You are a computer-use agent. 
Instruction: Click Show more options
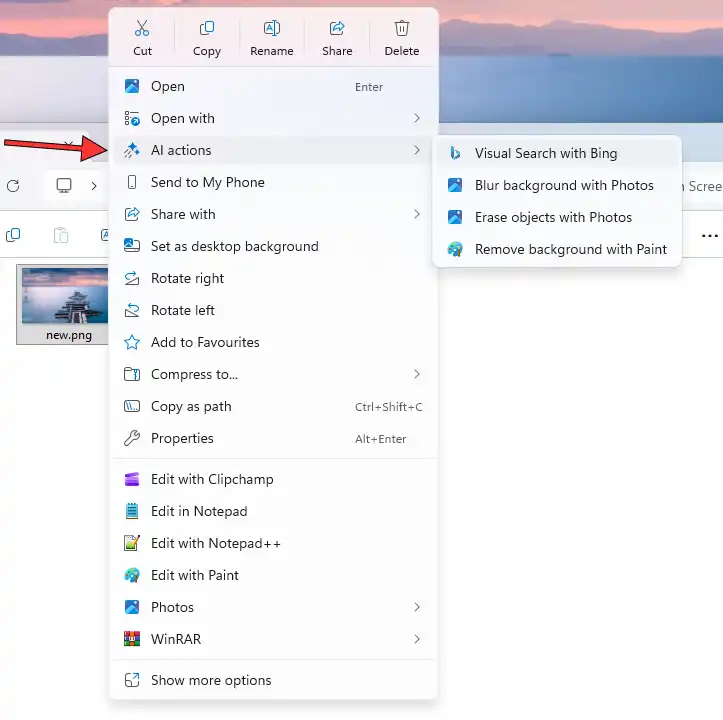tap(210, 680)
